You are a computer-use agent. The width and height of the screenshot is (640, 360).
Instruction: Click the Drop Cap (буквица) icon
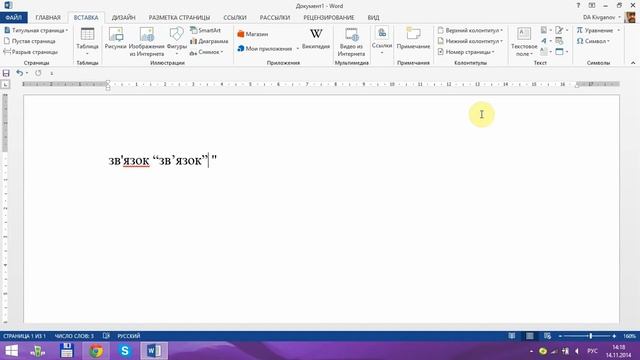546,52
